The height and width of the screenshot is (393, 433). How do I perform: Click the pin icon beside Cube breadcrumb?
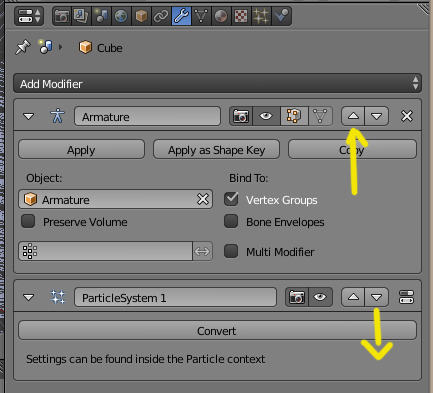click(23, 47)
